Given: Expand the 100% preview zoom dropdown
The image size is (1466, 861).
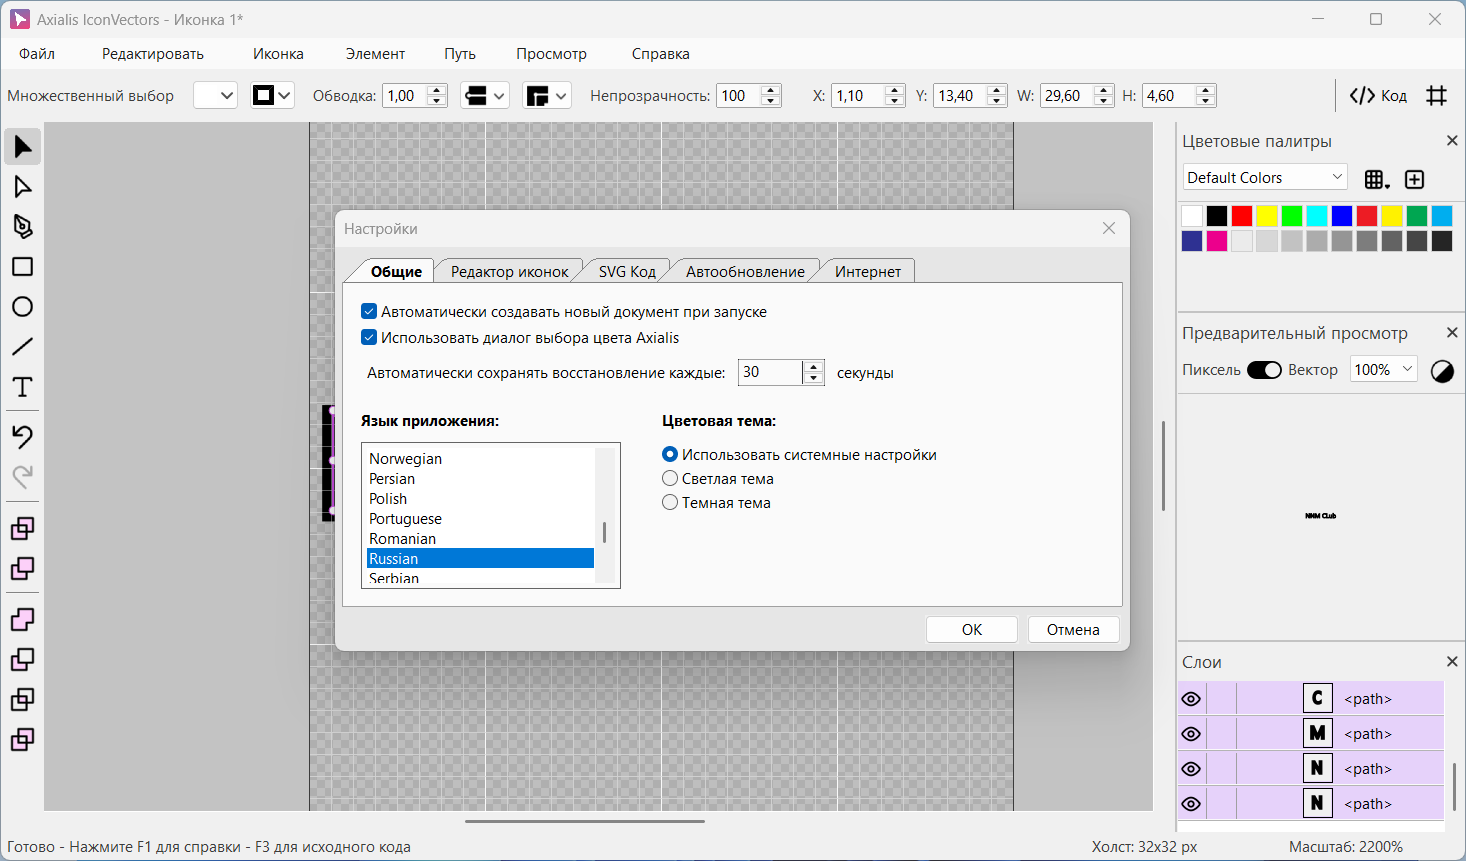Looking at the screenshot, I should (x=1383, y=370).
